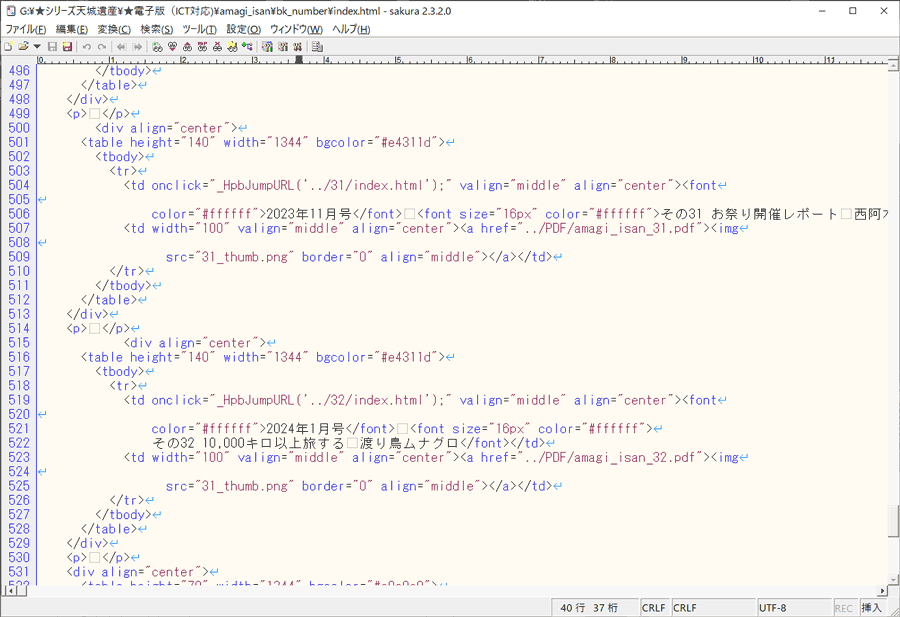Expand the recent files arrow beside Open
This screenshot has width=900, height=617.
click(37, 46)
